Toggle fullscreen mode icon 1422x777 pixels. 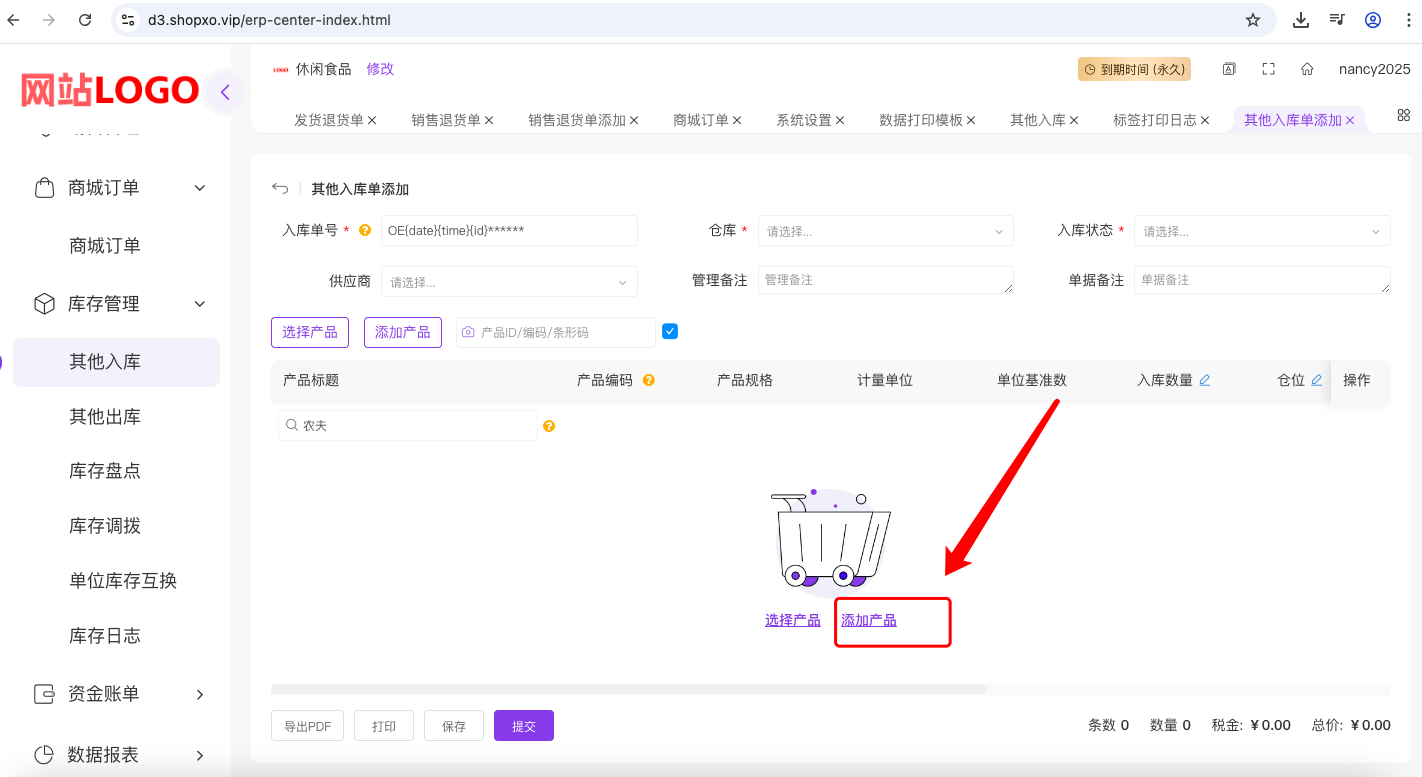(1269, 69)
